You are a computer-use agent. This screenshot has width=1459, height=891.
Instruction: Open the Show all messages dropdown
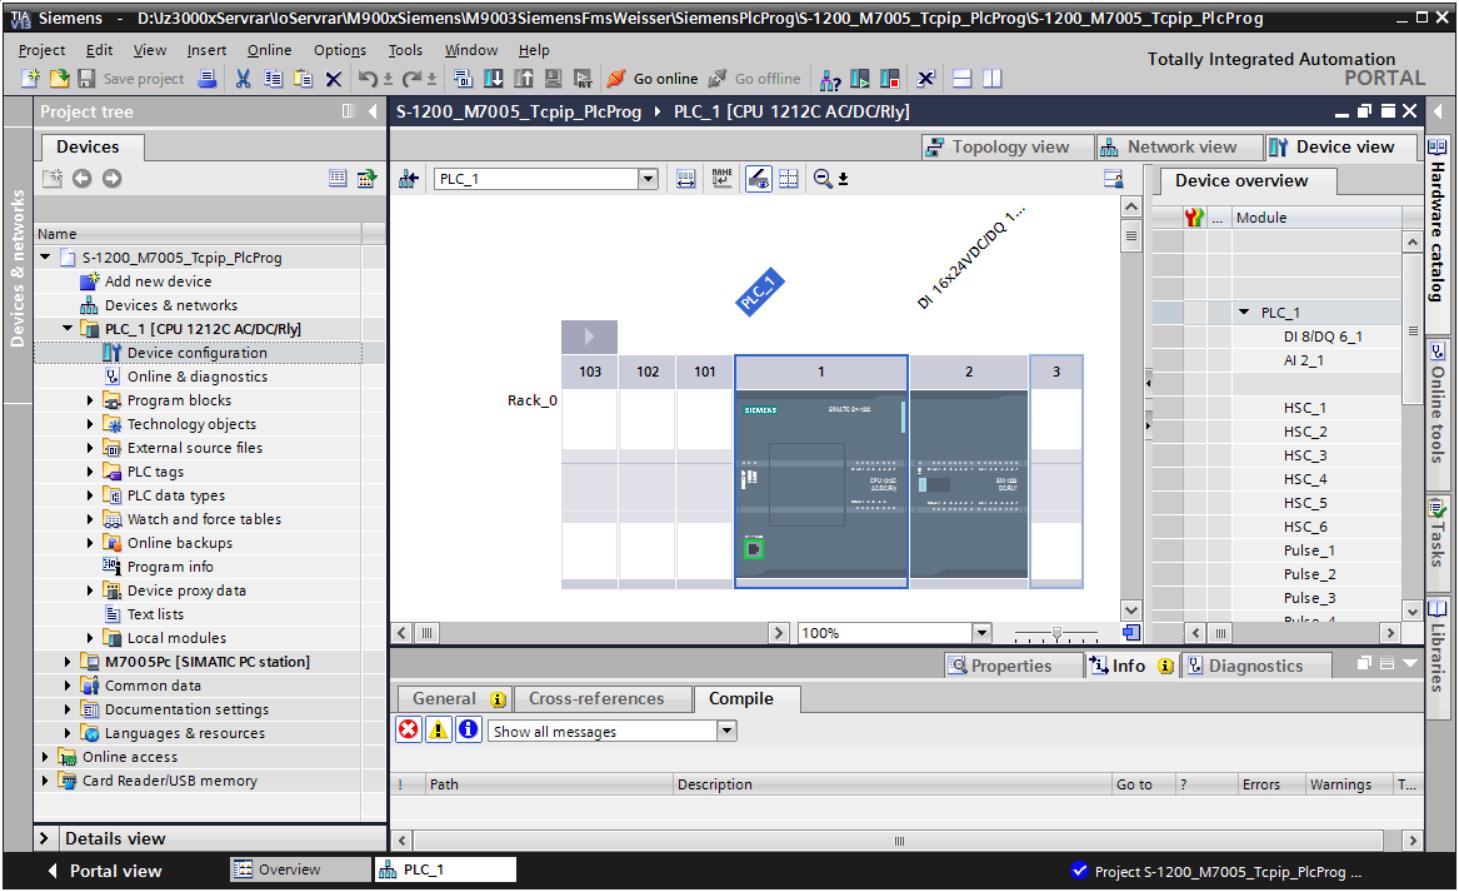click(727, 731)
